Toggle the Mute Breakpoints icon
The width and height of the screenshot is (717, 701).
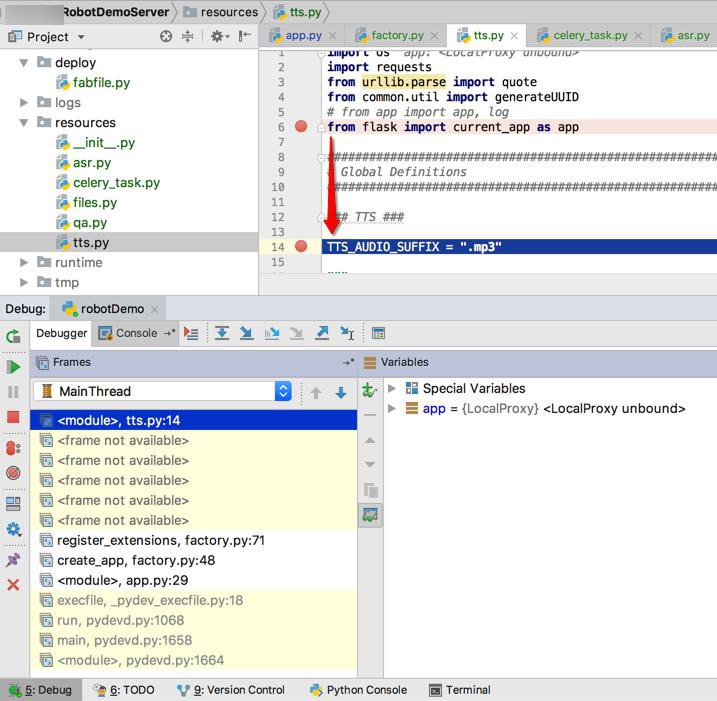[x=13, y=473]
